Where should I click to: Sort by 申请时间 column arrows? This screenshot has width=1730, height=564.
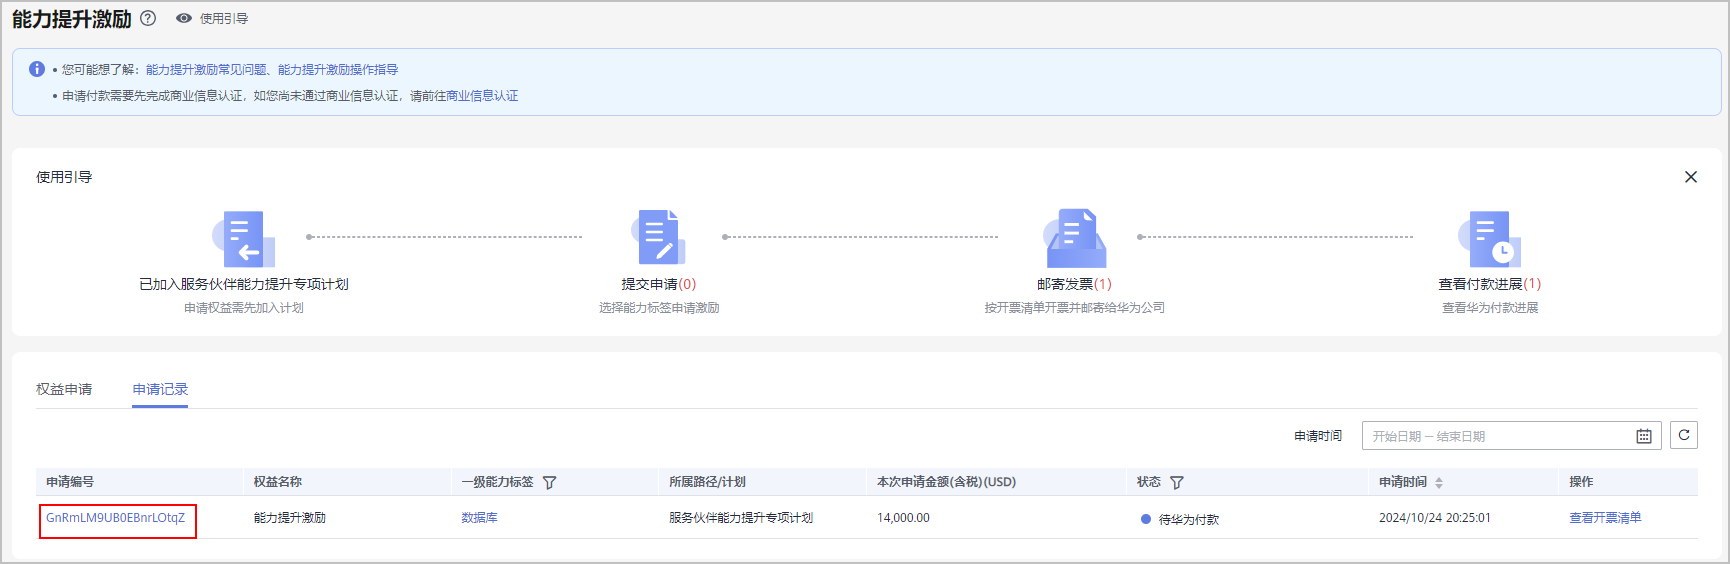point(1439,482)
